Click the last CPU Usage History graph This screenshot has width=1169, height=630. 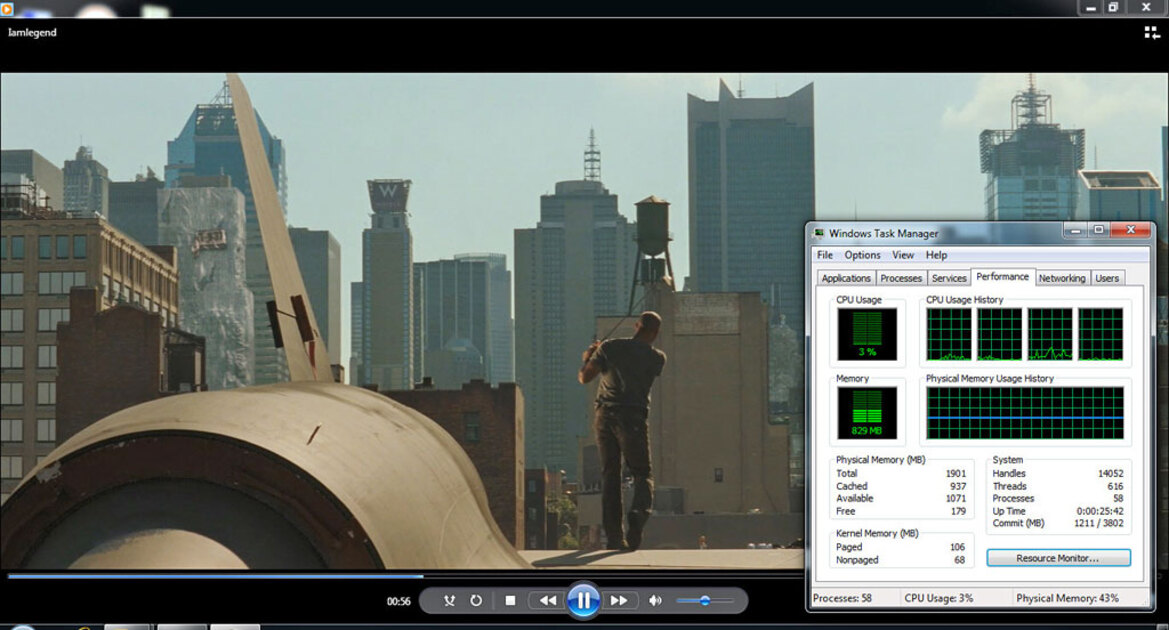point(1100,334)
